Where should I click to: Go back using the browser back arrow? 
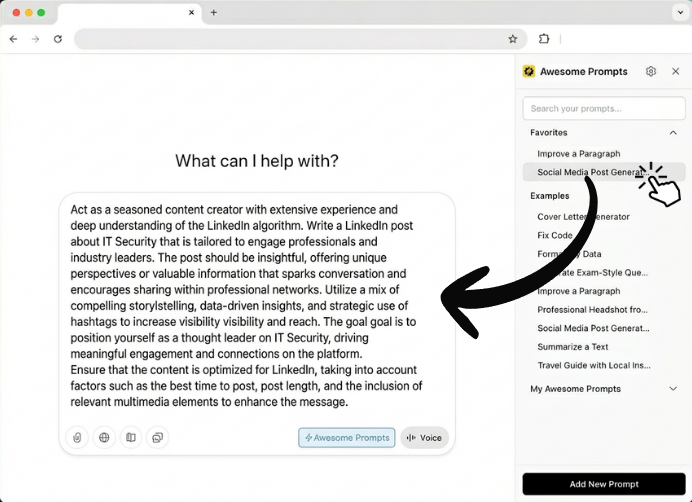pos(13,39)
